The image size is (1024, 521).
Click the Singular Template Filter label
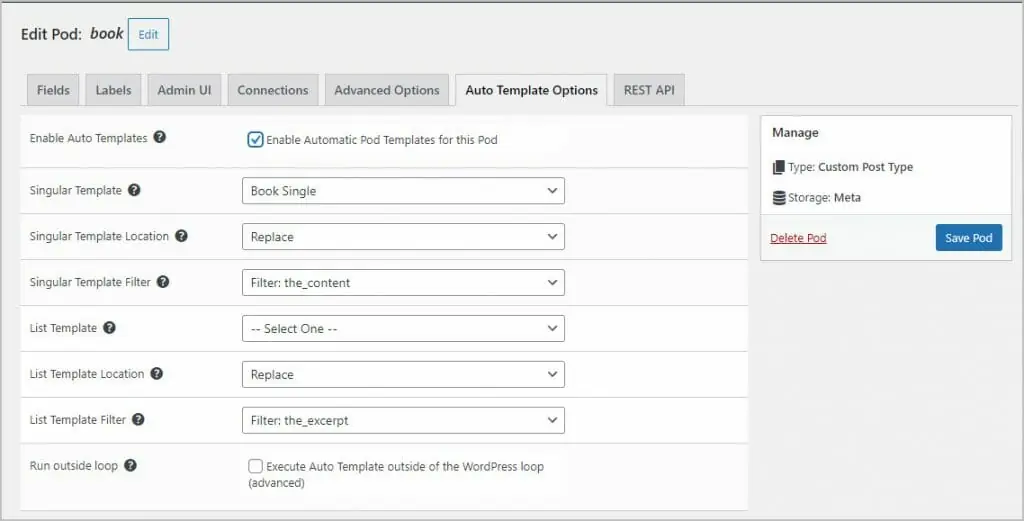tap(90, 282)
